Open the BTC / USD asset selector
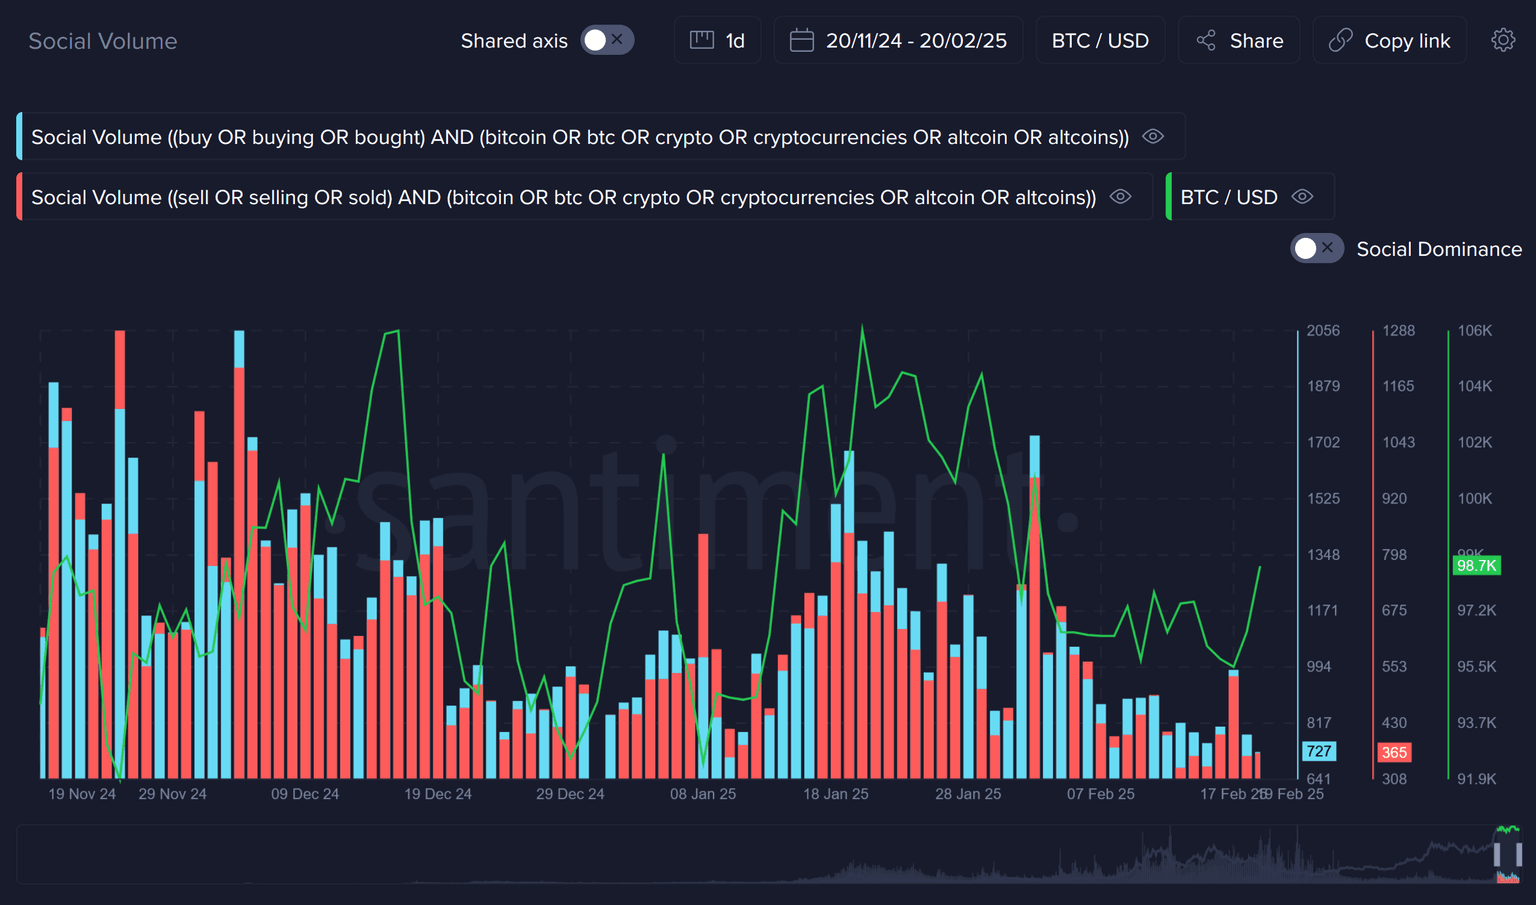Image resolution: width=1536 pixels, height=905 pixels. 1100,41
